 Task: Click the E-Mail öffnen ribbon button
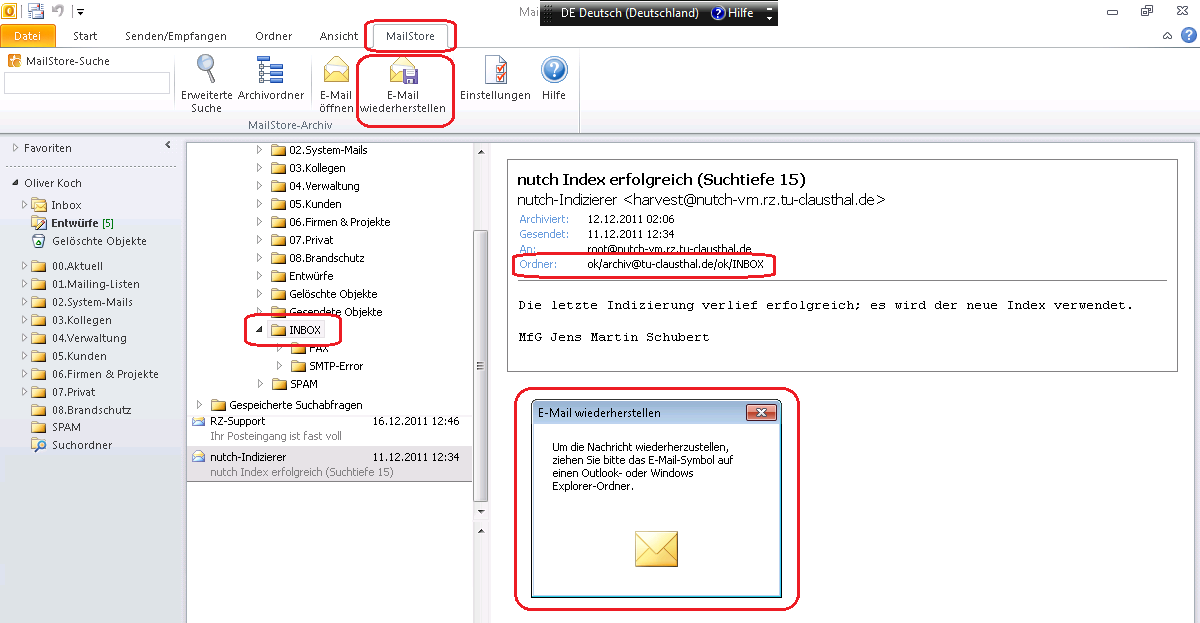point(336,84)
